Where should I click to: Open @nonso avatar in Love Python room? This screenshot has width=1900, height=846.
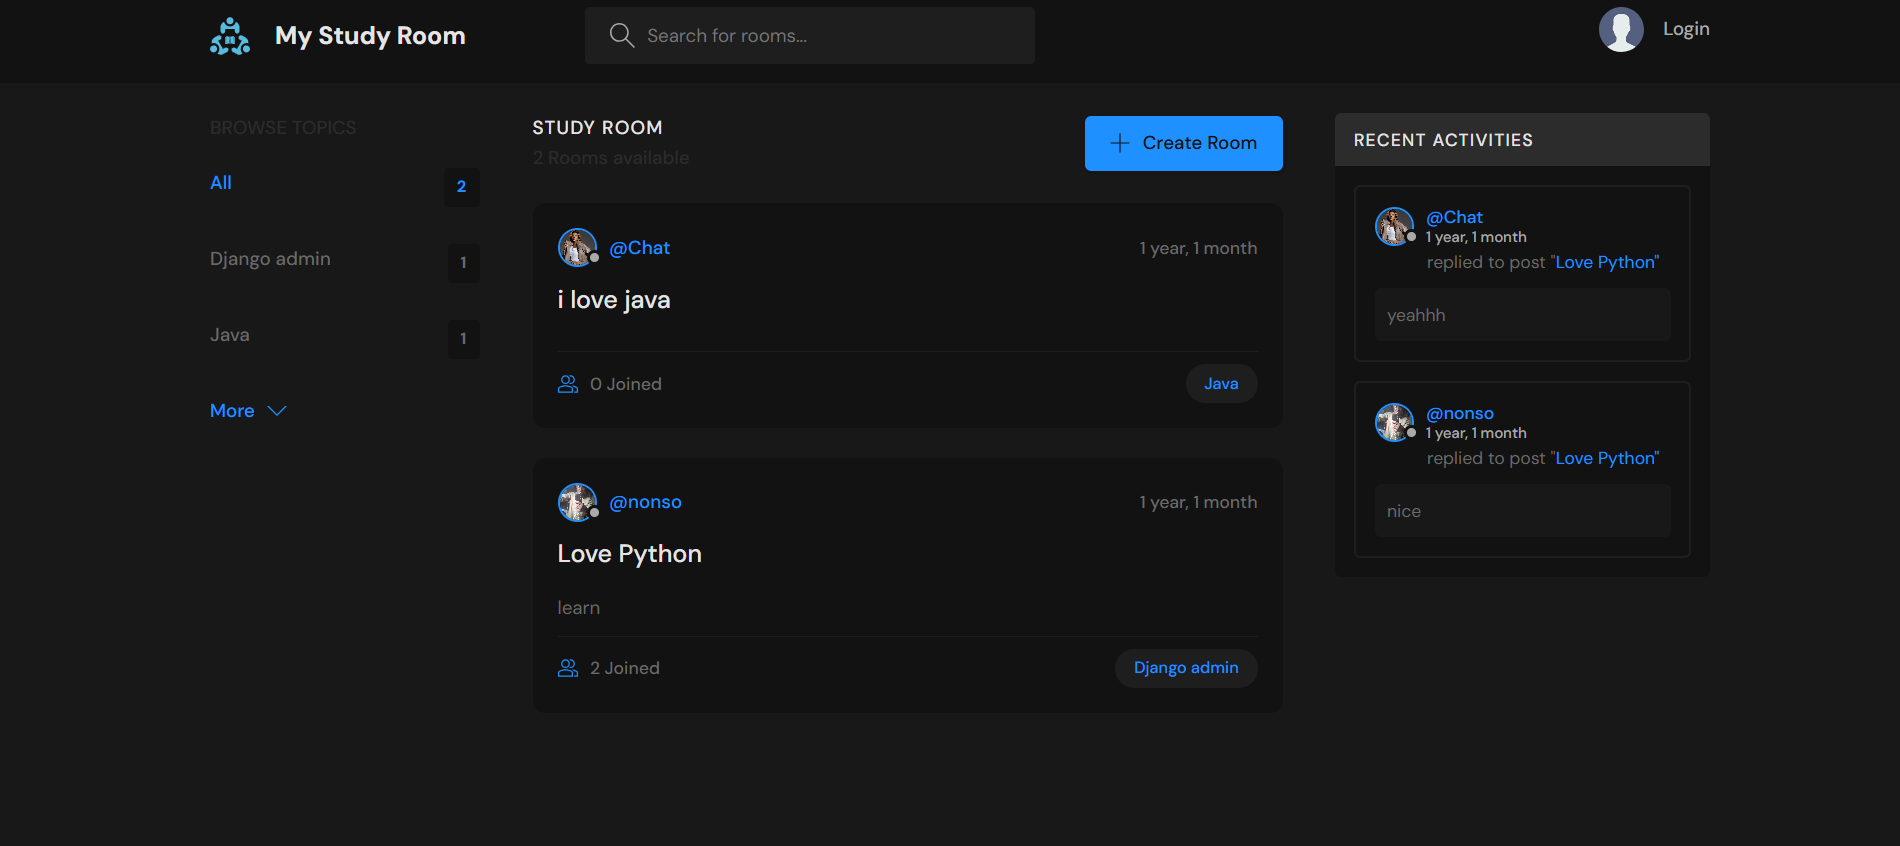coord(577,502)
